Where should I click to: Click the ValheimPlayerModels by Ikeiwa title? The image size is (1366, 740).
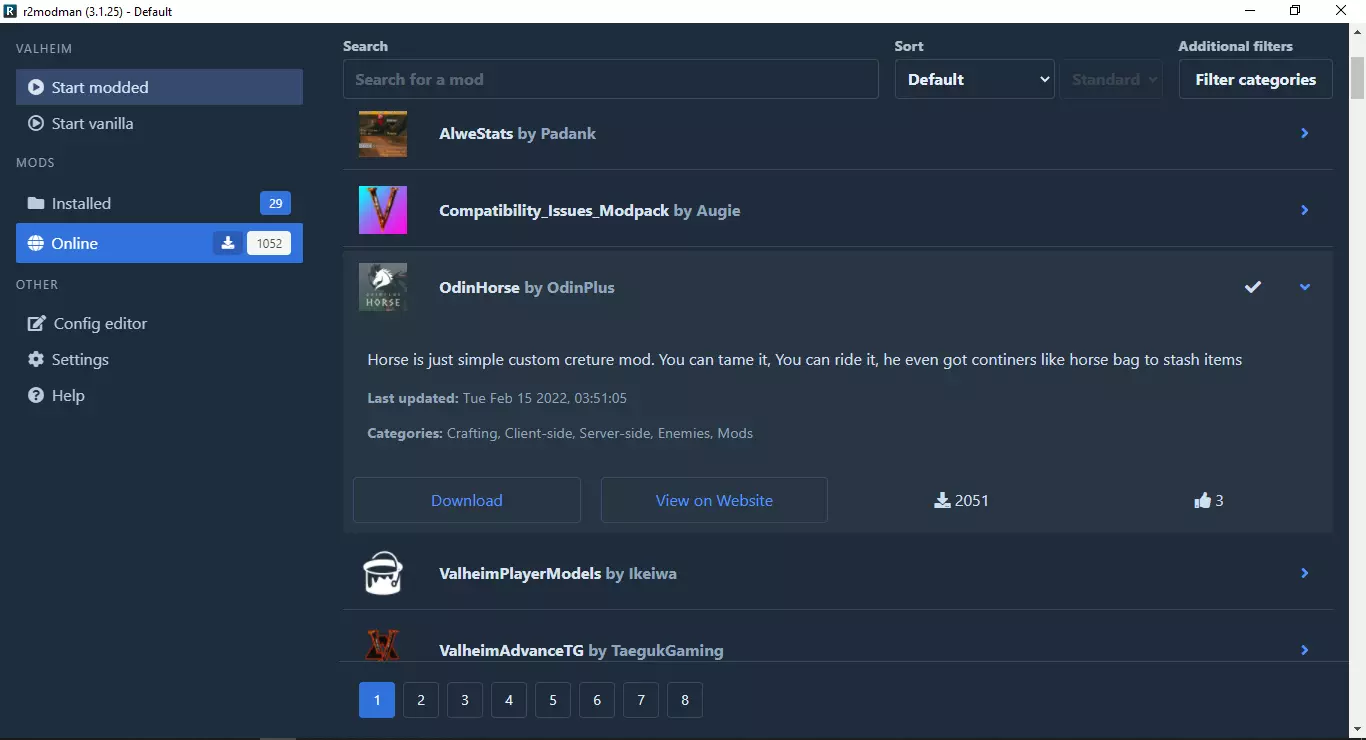(x=558, y=574)
